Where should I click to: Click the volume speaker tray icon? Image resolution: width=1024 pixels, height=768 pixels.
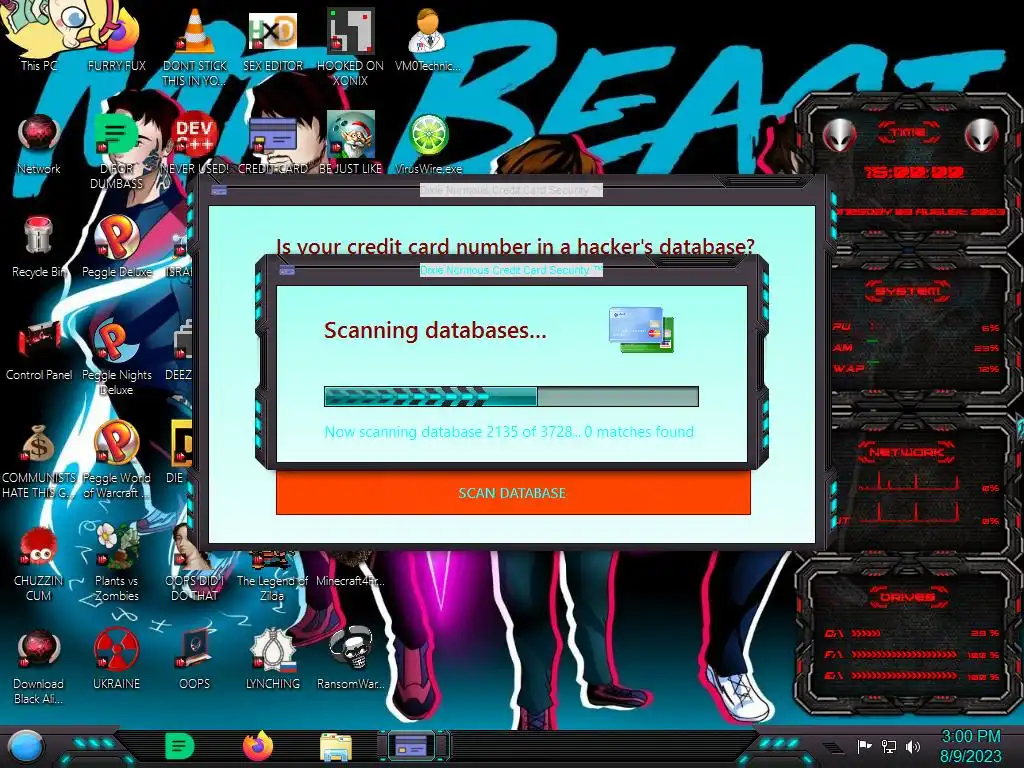point(913,746)
